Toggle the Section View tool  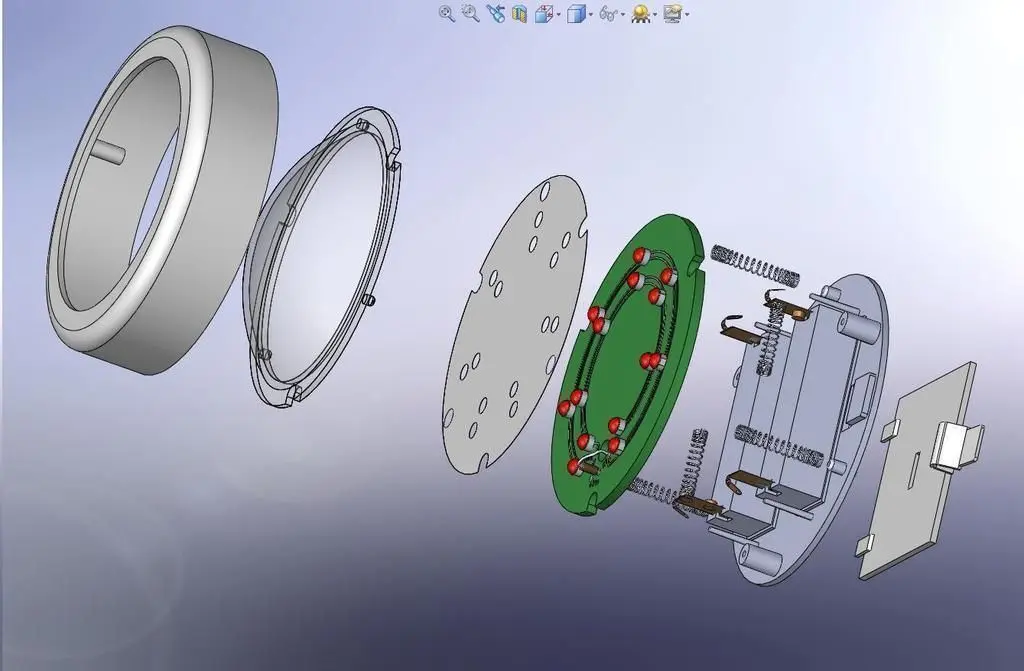pos(519,14)
